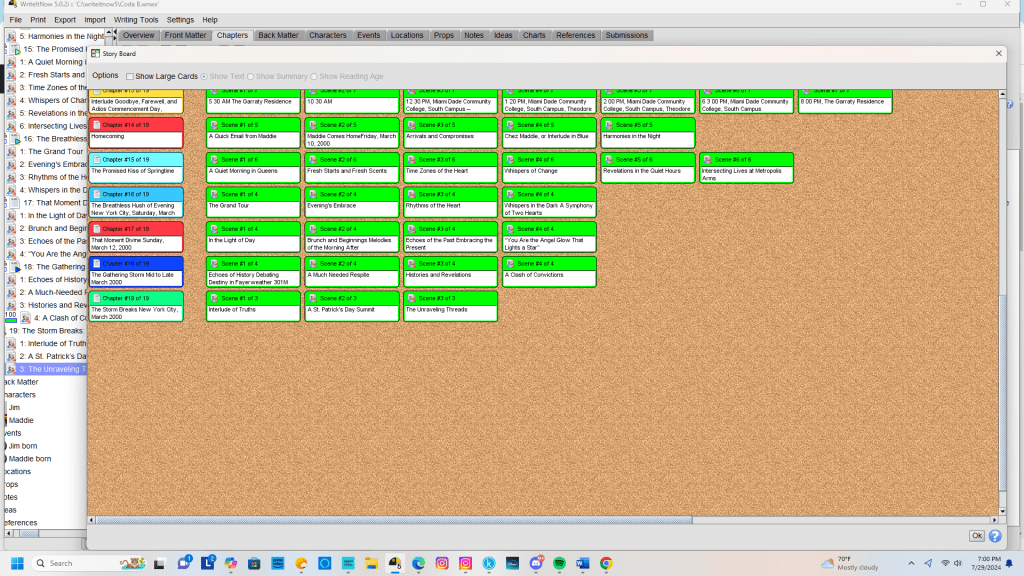The image size is (1024, 576).
Task: Click the scene icon on 'The Unraveling Threads' card
Action: [411, 298]
